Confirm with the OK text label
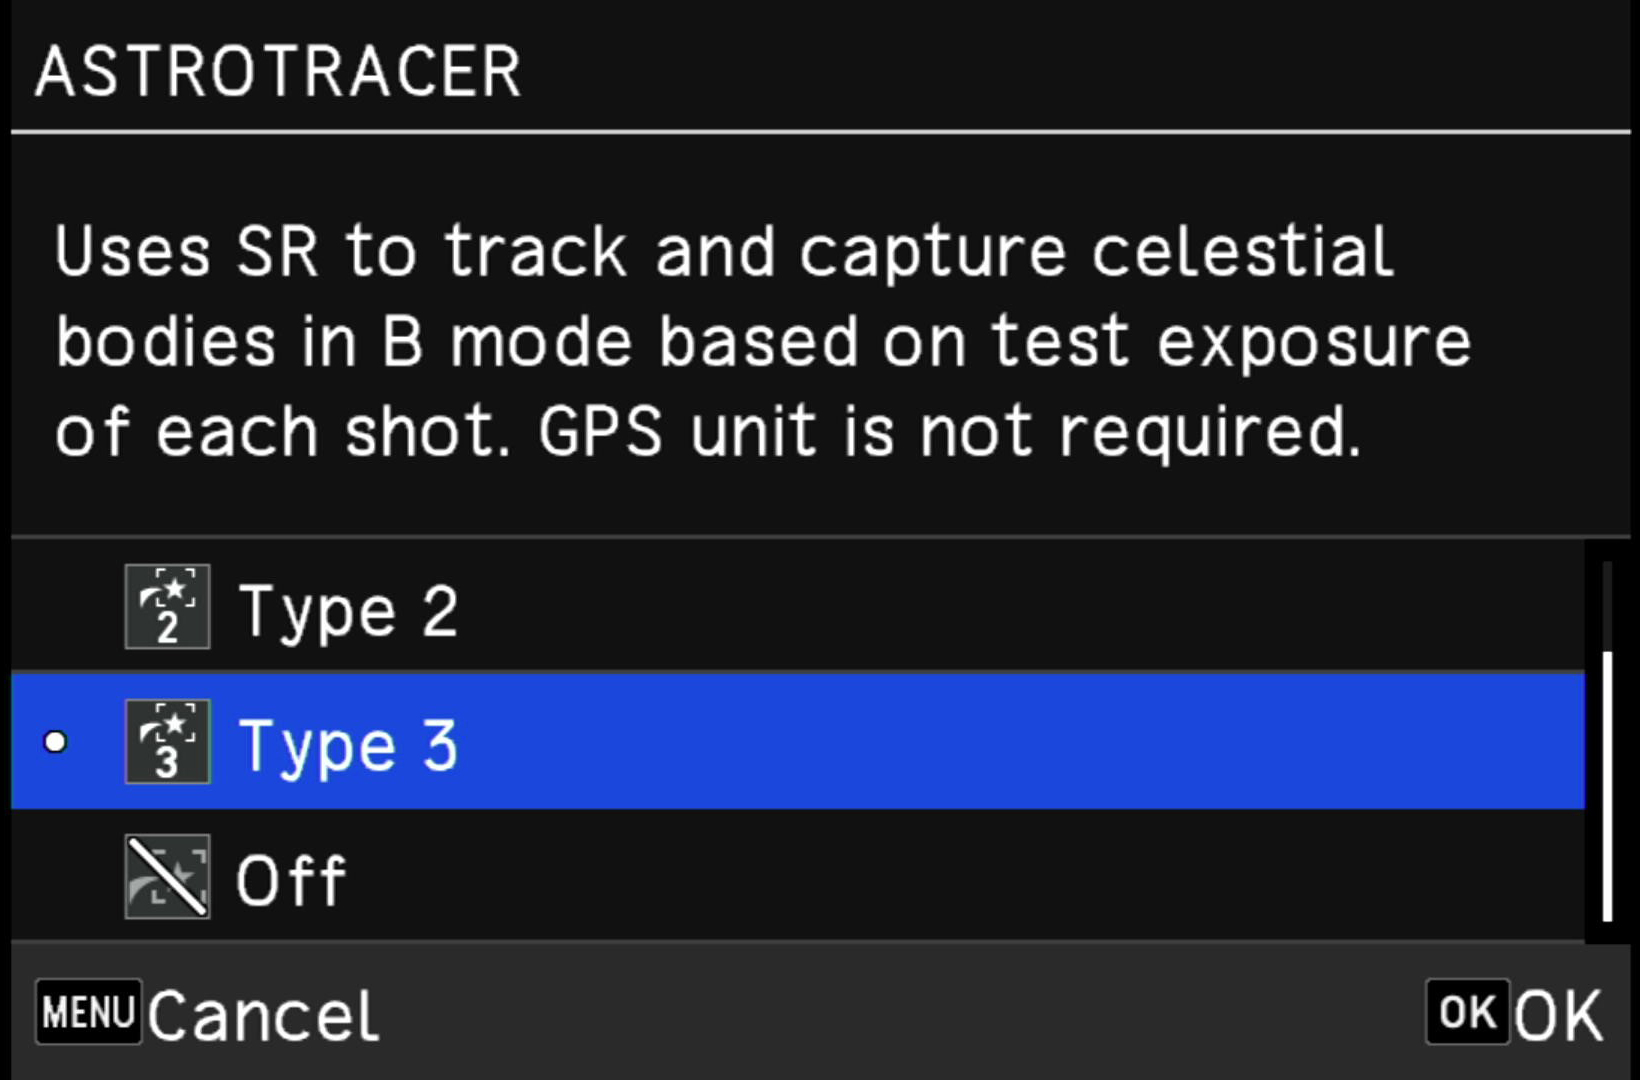The height and width of the screenshot is (1080, 1640). click(x=1557, y=1016)
